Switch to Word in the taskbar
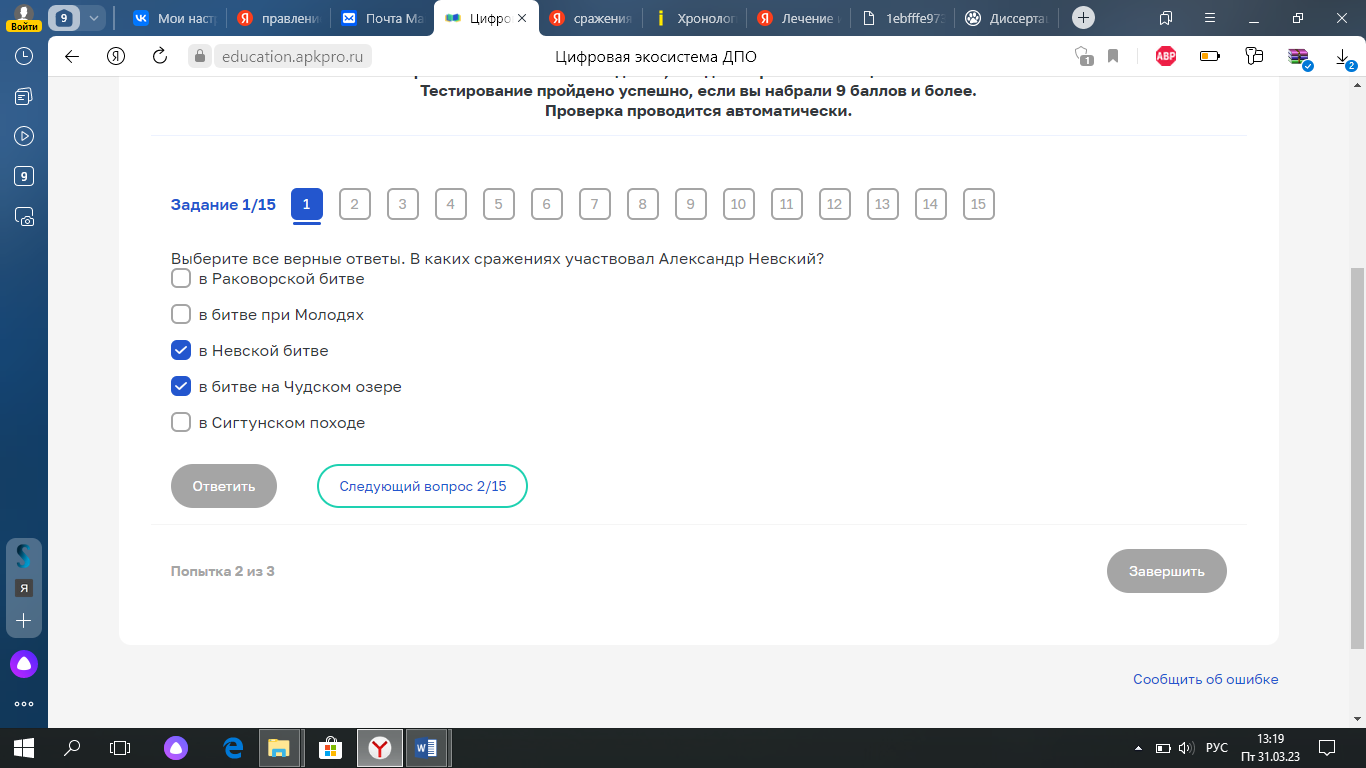 tap(428, 747)
